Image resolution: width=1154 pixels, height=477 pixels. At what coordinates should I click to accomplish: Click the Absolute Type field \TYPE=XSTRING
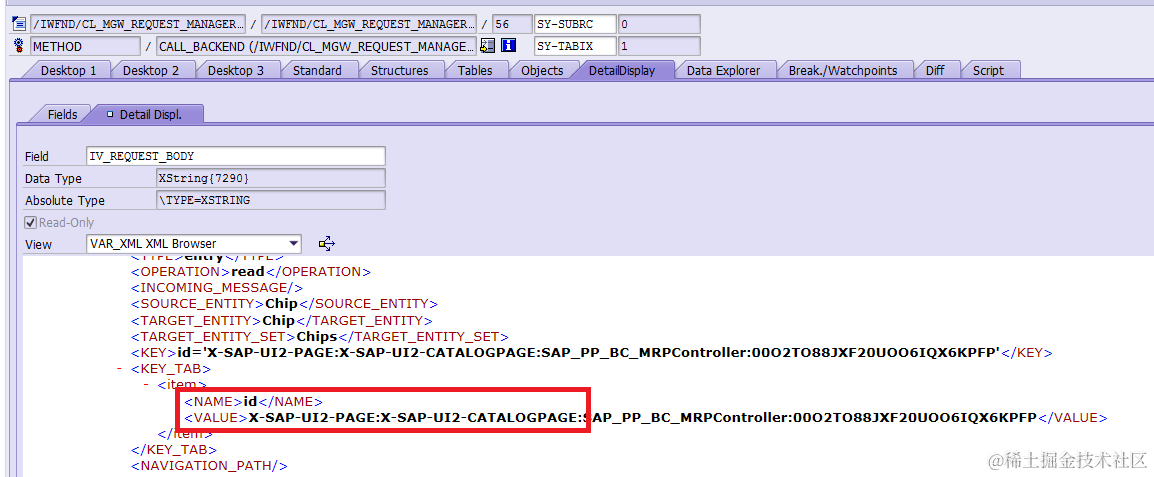coord(271,200)
